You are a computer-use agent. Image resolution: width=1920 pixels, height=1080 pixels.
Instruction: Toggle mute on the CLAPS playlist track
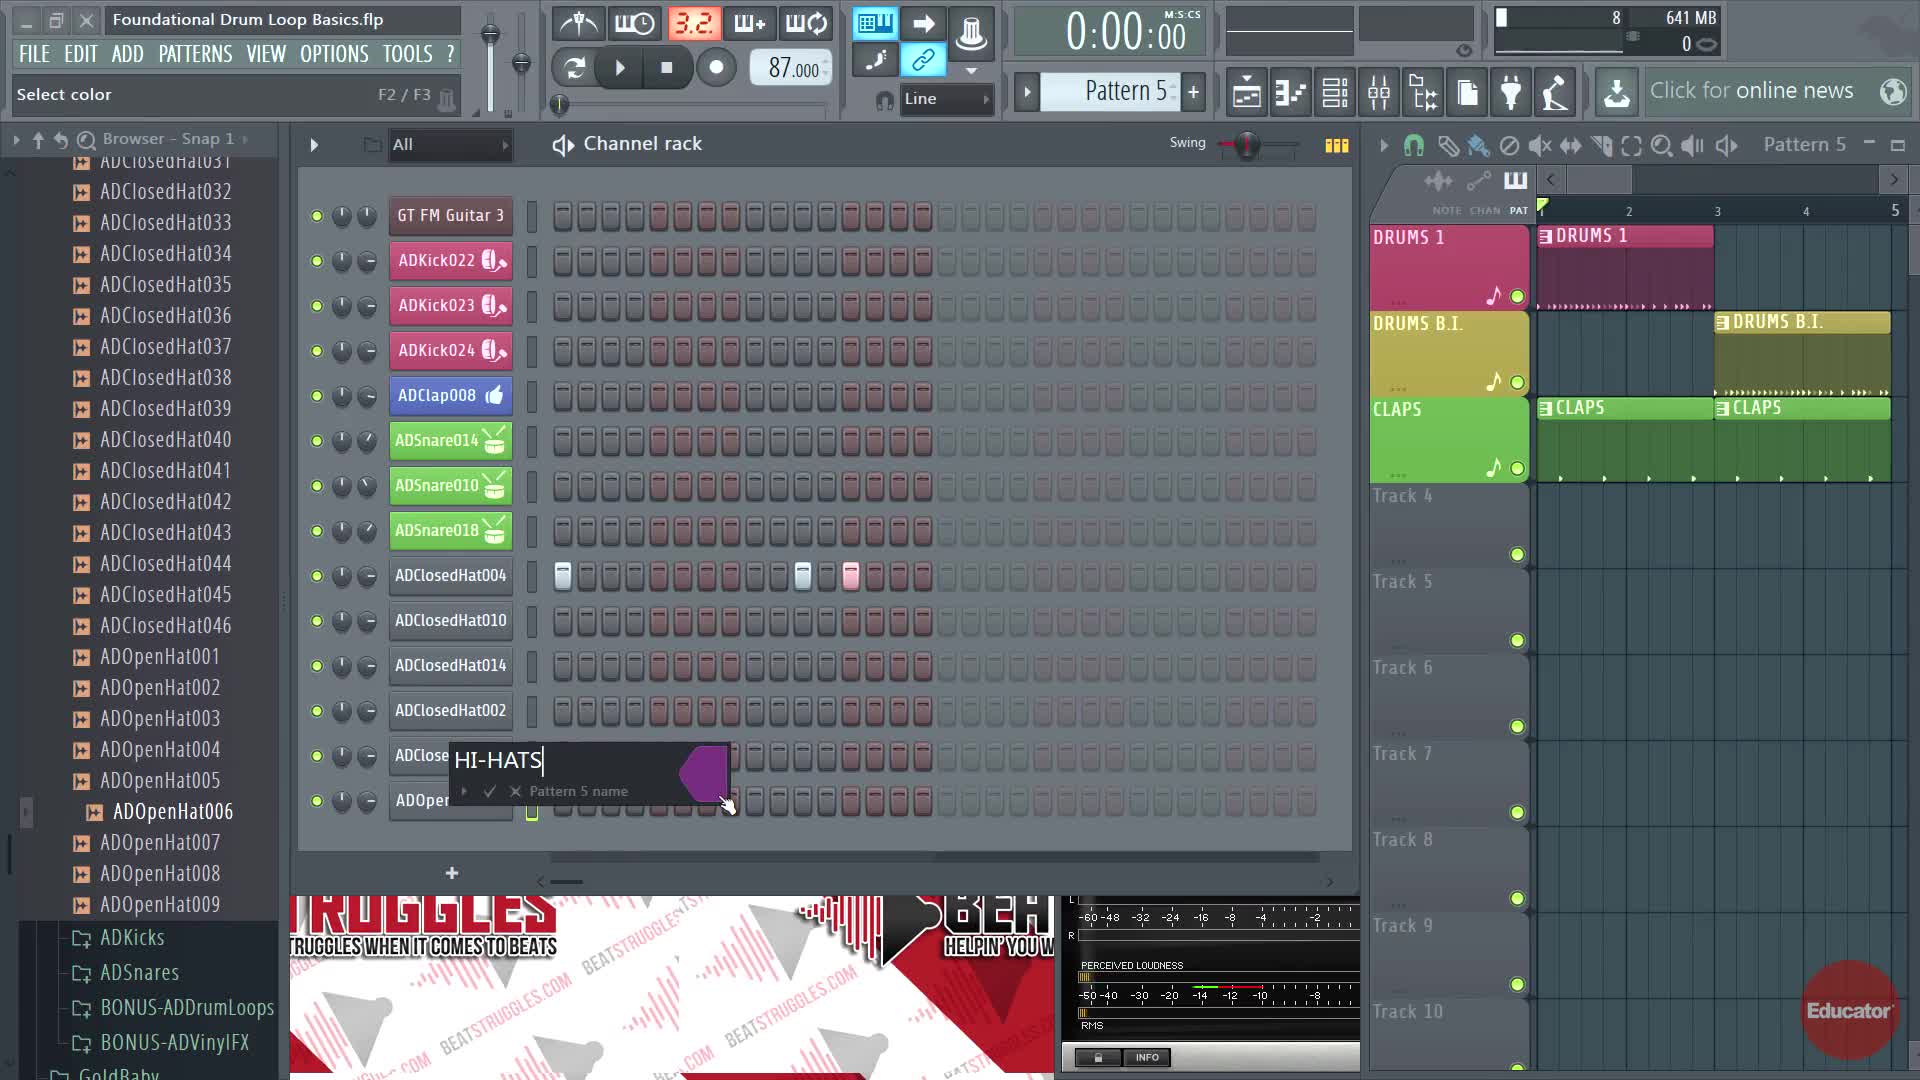click(1517, 468)
